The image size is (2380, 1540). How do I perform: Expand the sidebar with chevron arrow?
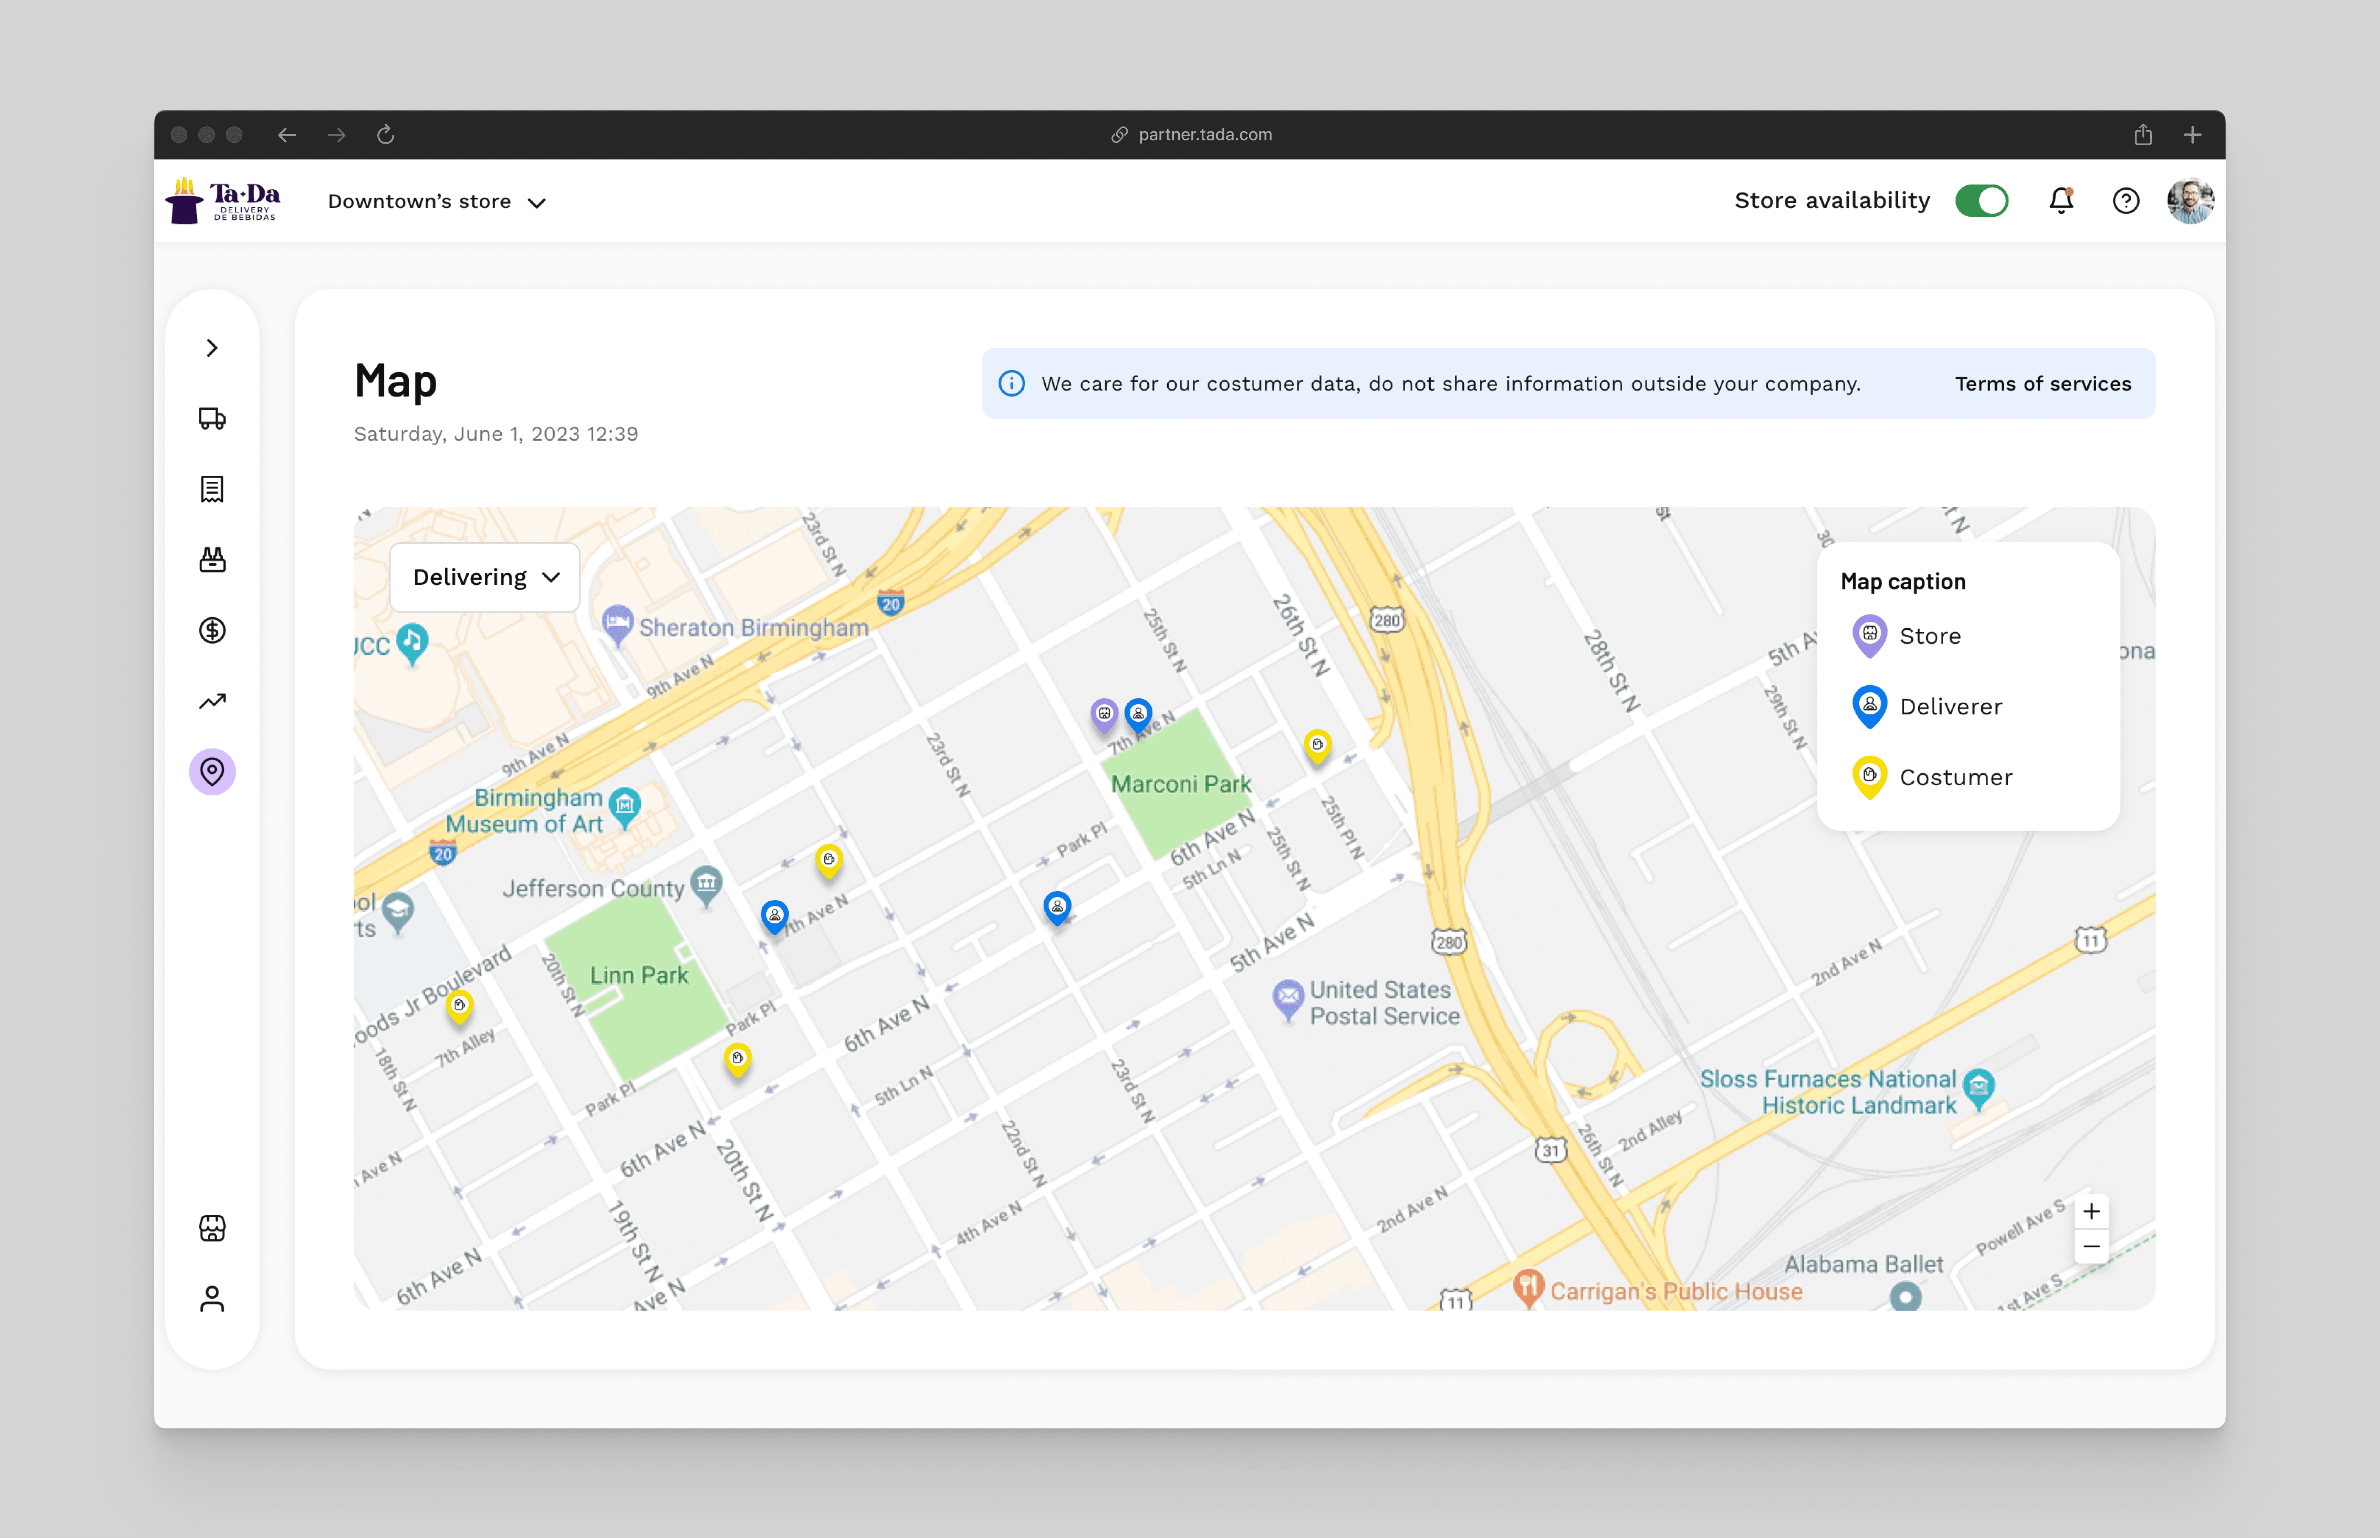tap(212, 348)
